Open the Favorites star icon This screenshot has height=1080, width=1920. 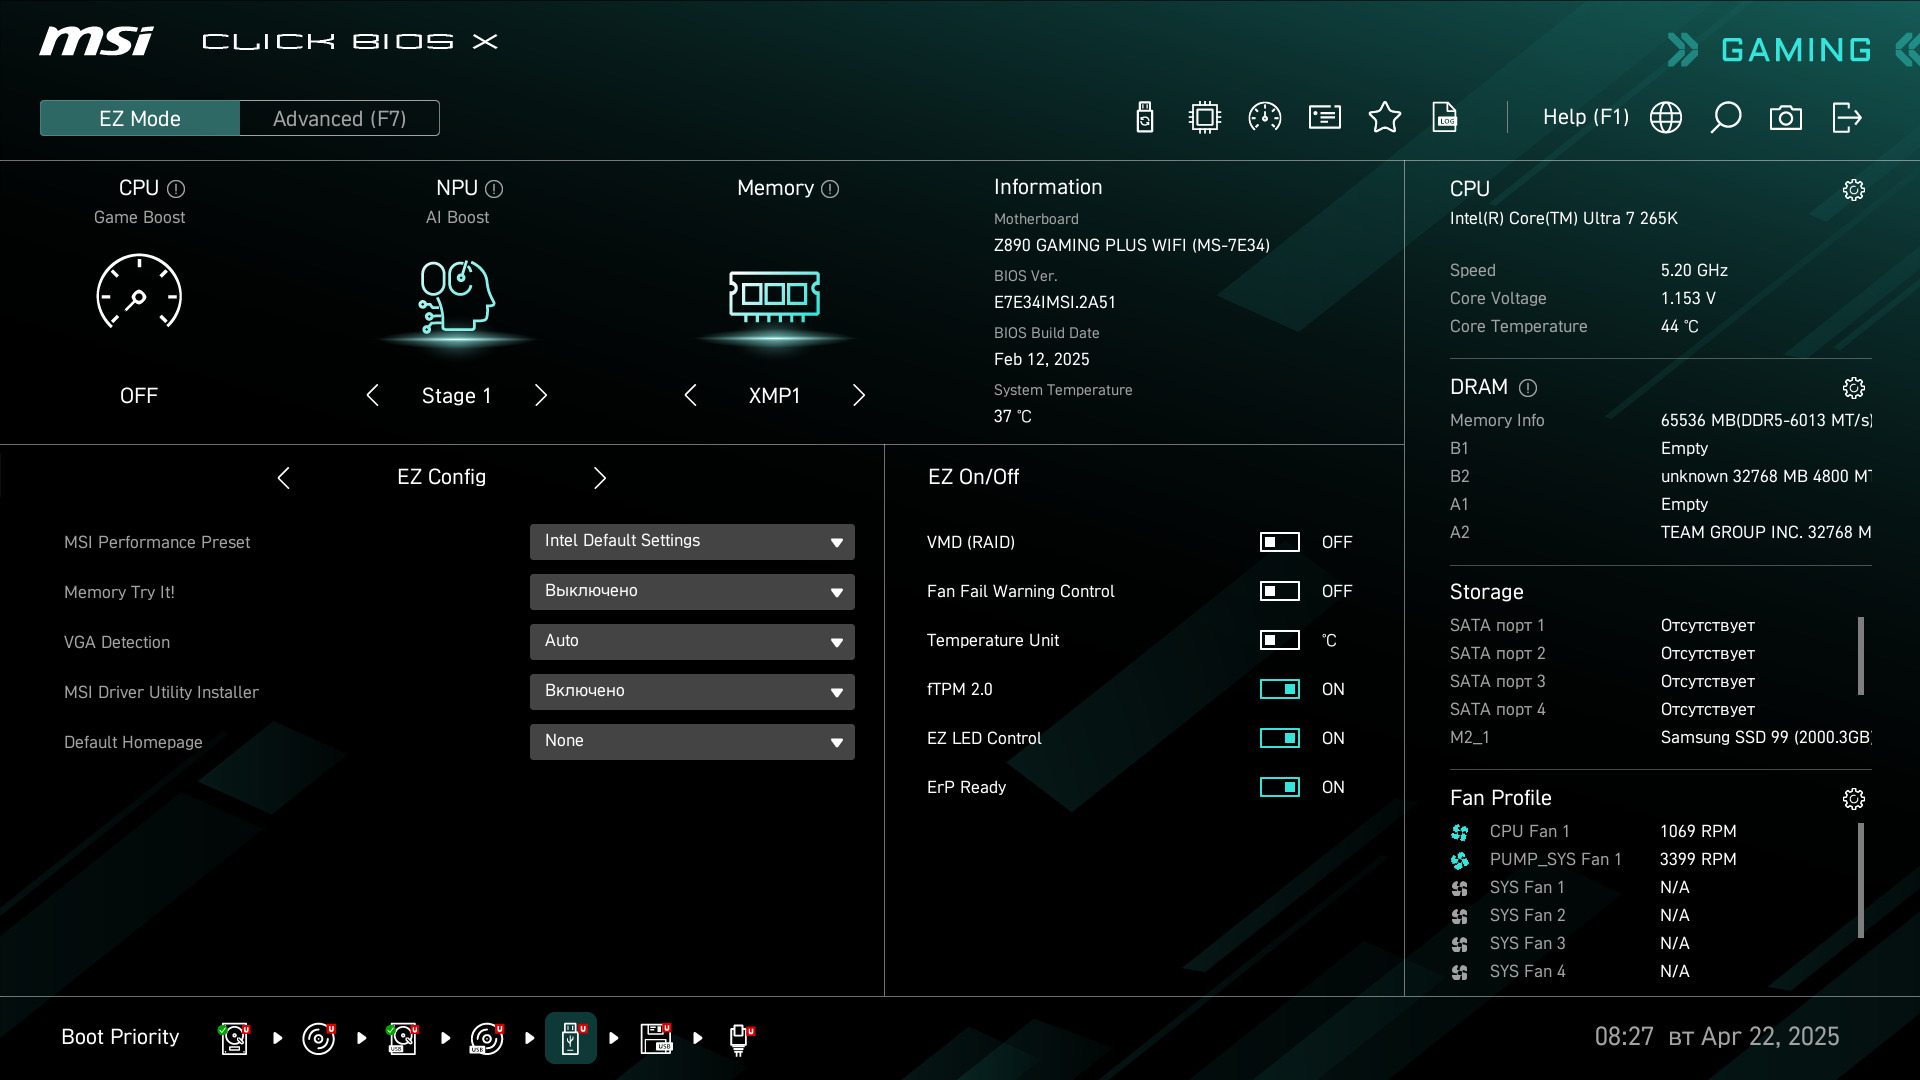(1385, 118)
